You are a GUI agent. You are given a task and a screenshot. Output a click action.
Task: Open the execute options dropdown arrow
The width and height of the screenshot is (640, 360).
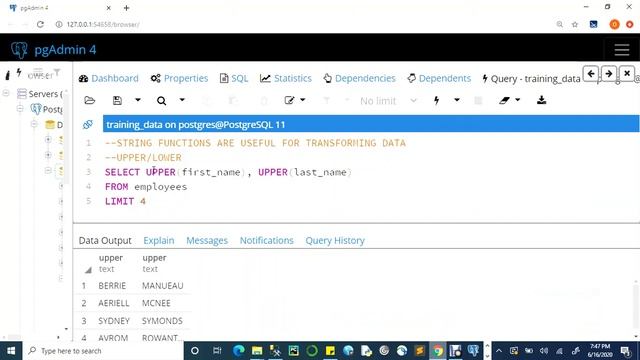pyautogui.click(x=457, y=100)
